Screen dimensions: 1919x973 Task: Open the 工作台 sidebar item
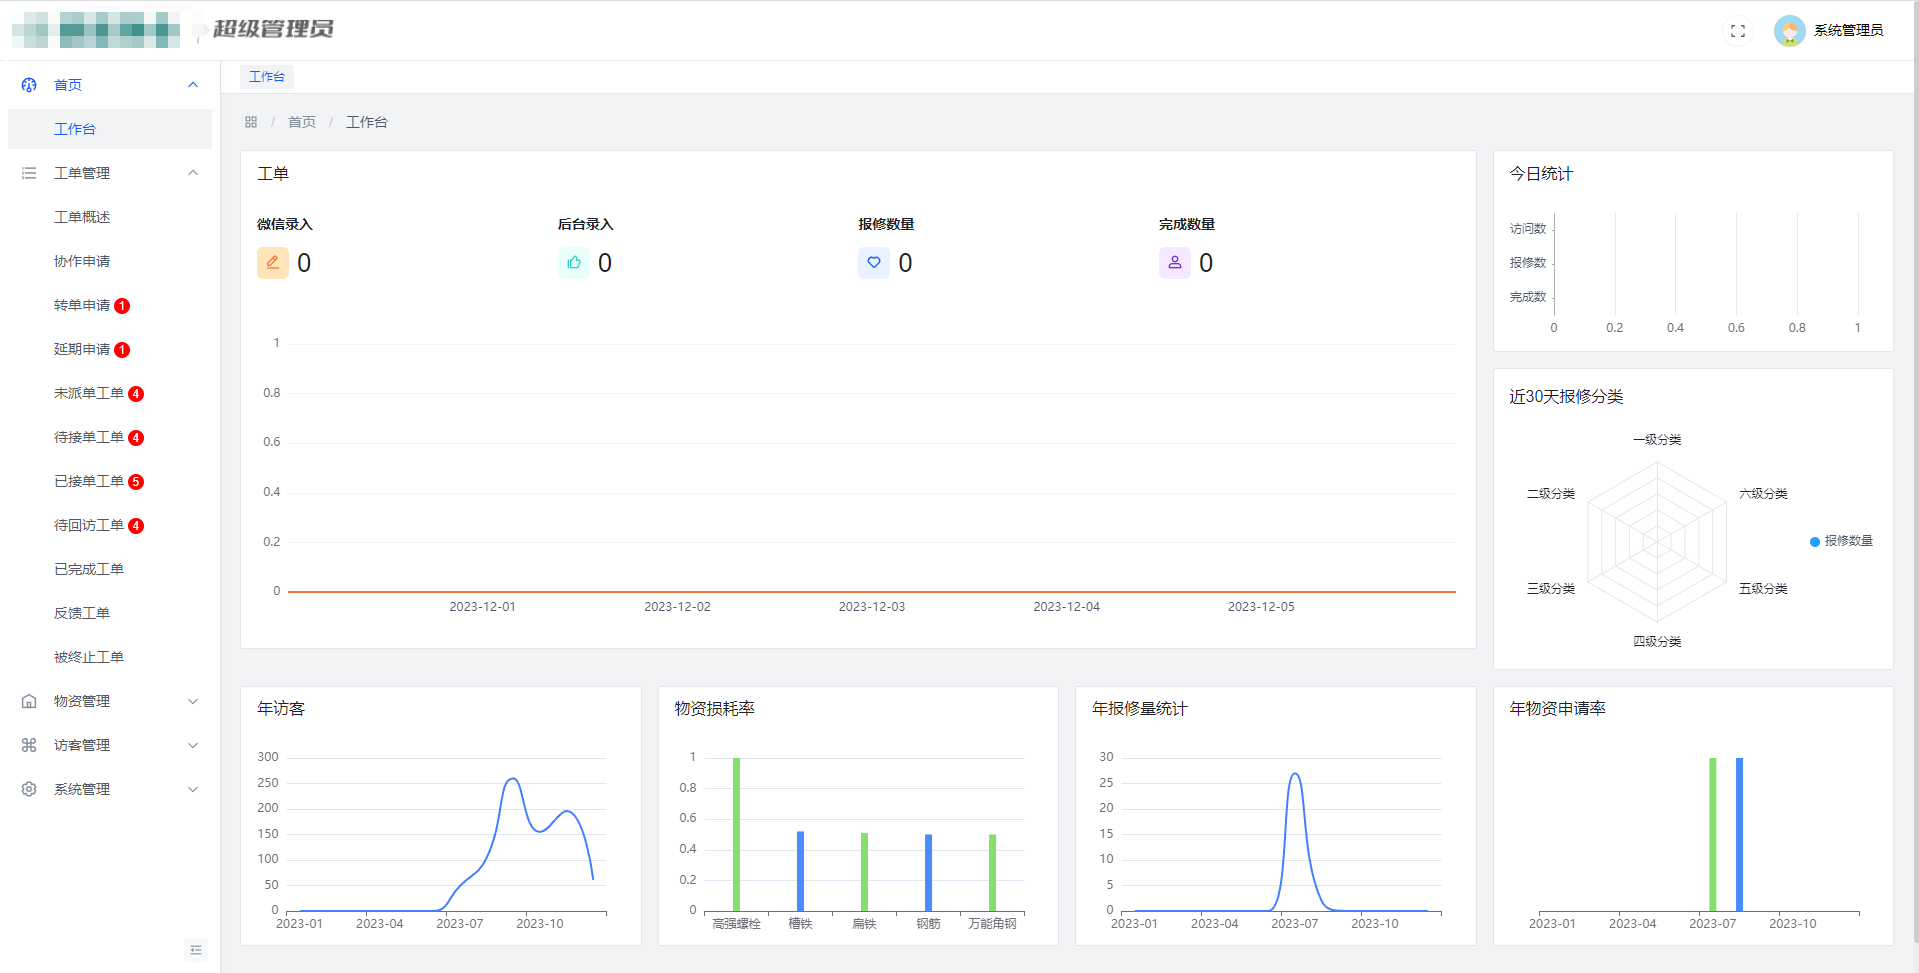pyautogui.click(x=110, y=129)
